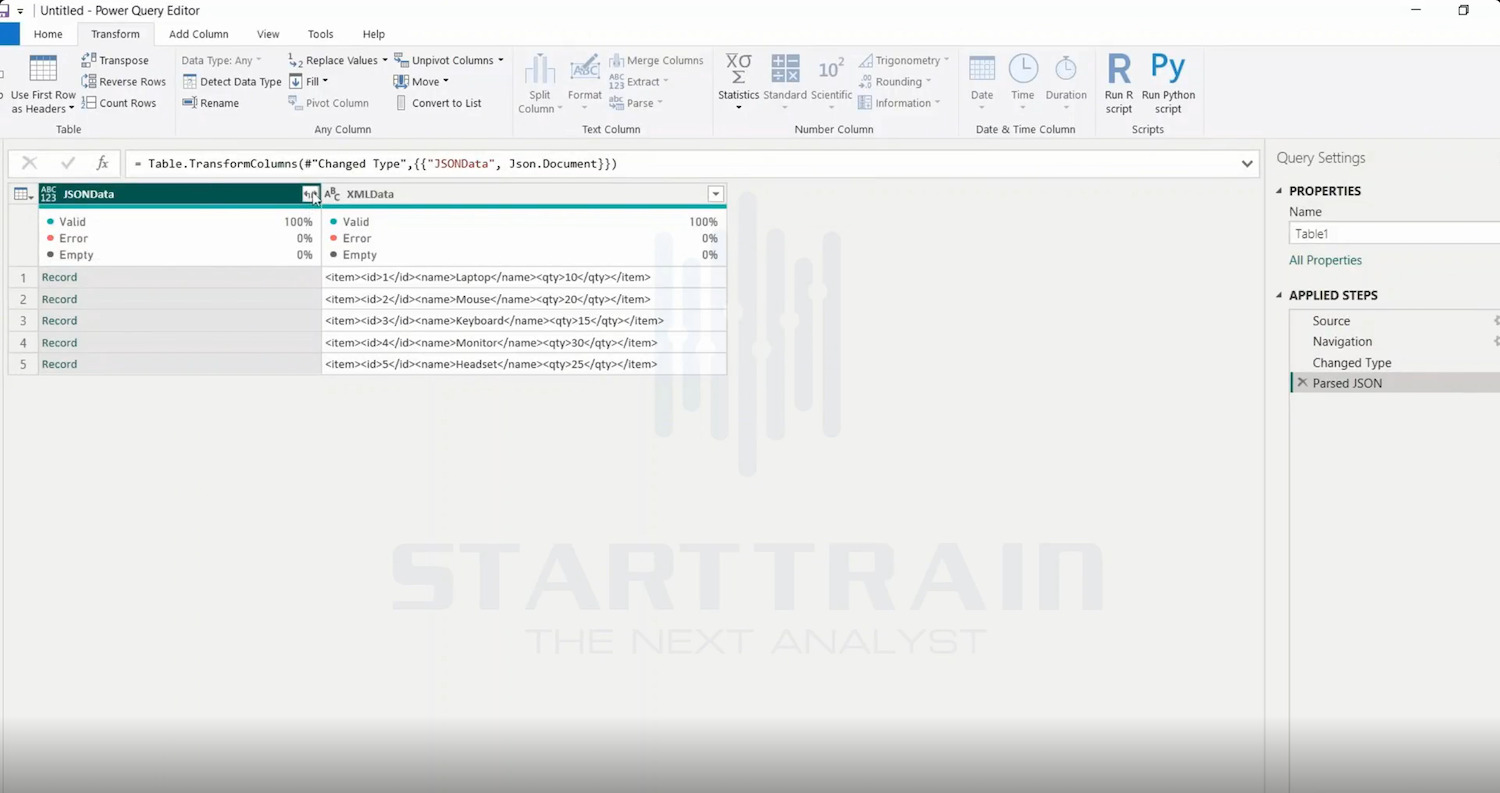Click the query Name input field
The width and height of the screenshot is (1500, 793).
pyautogui.click(x=1394, y=234)
